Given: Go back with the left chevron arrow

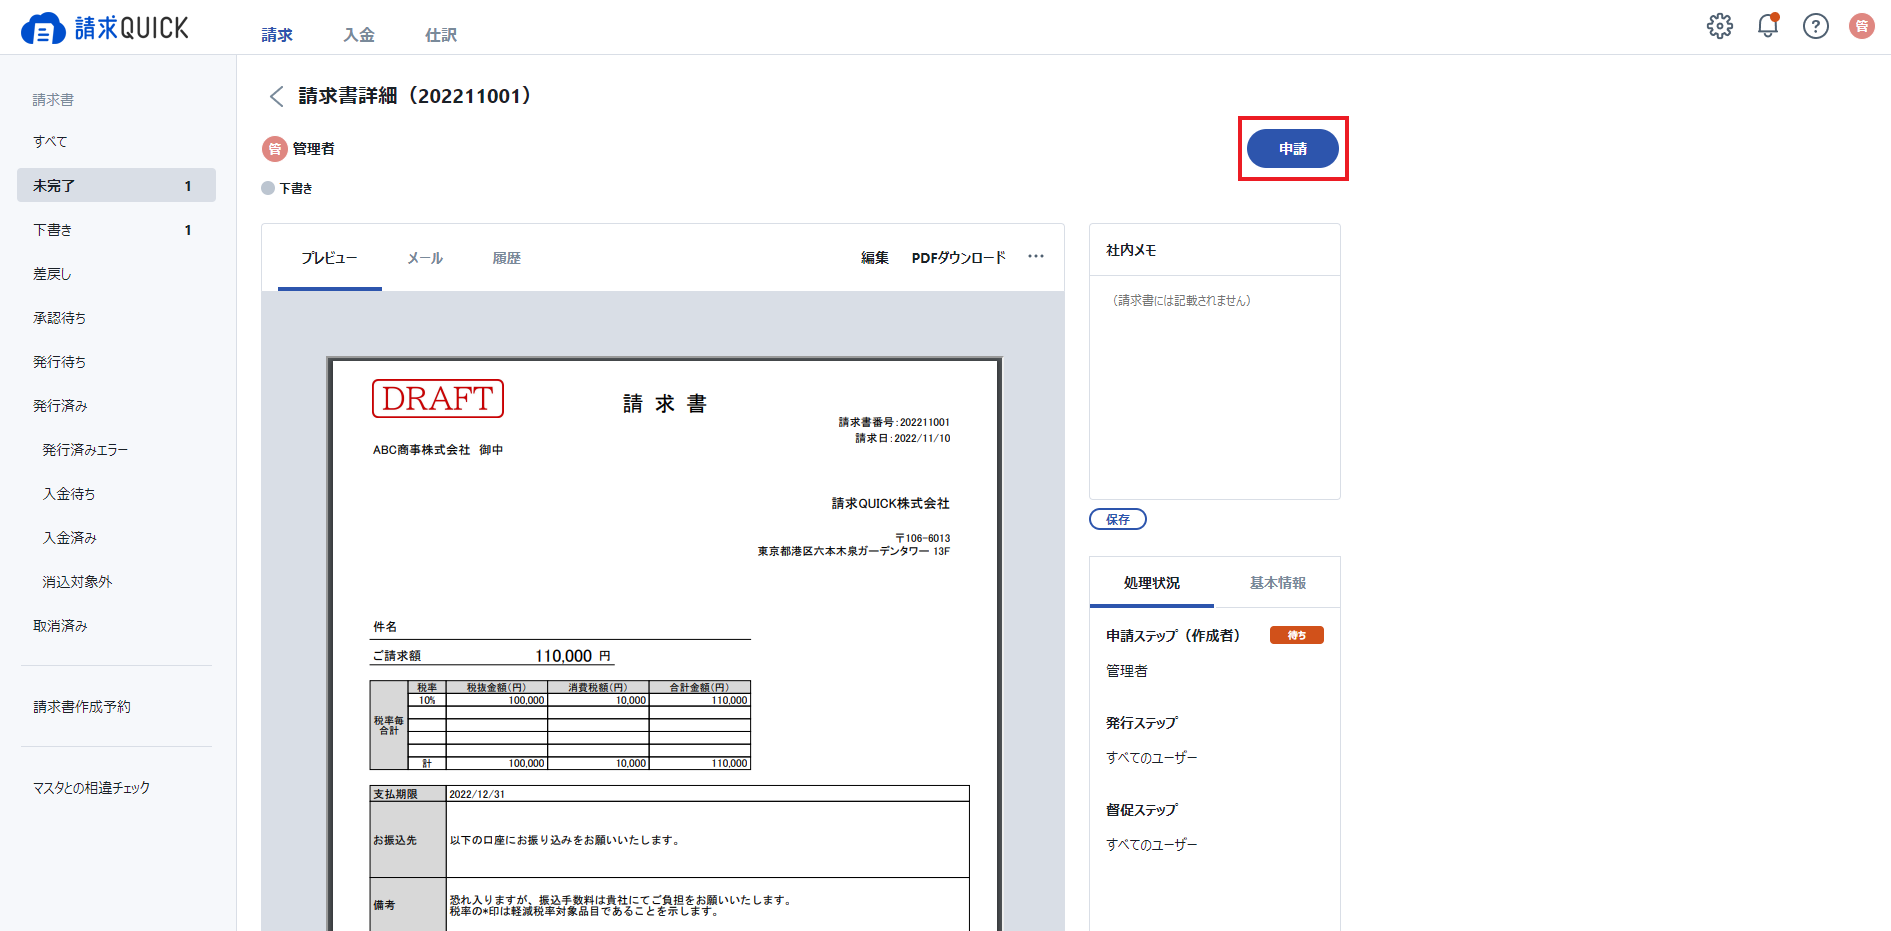Looking at the screenshot, I should tap(277, 96).
